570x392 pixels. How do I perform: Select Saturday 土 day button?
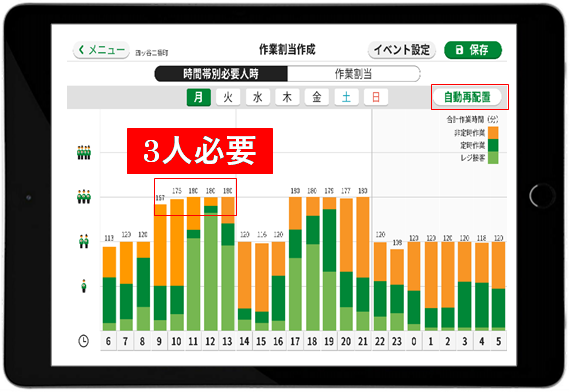346,97
